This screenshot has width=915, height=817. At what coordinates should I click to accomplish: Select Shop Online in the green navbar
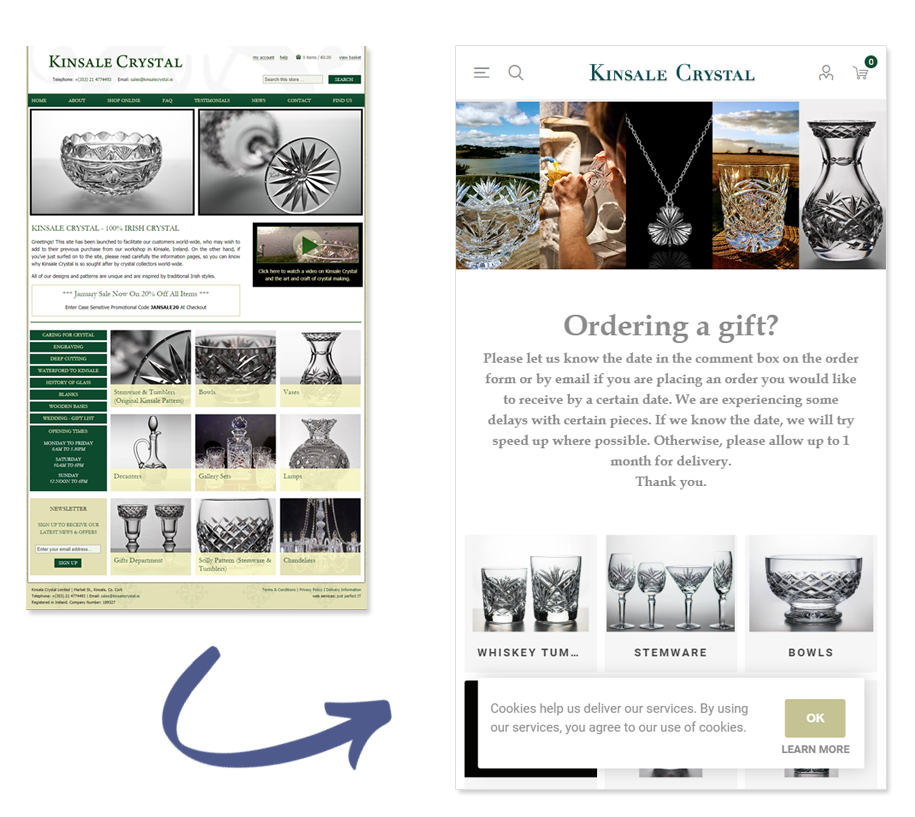coord(124,101)
